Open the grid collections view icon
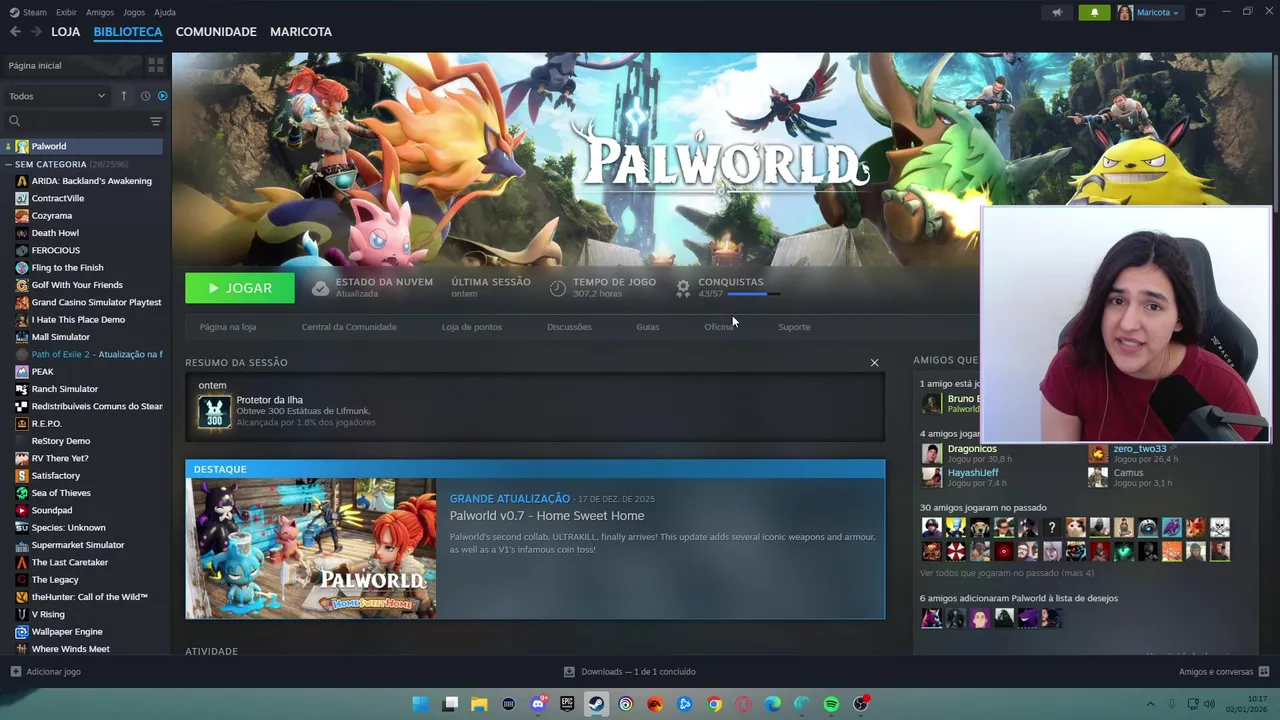Image resolution: width=1280 pixels, height=720 pixels. [x=156, y=65]
